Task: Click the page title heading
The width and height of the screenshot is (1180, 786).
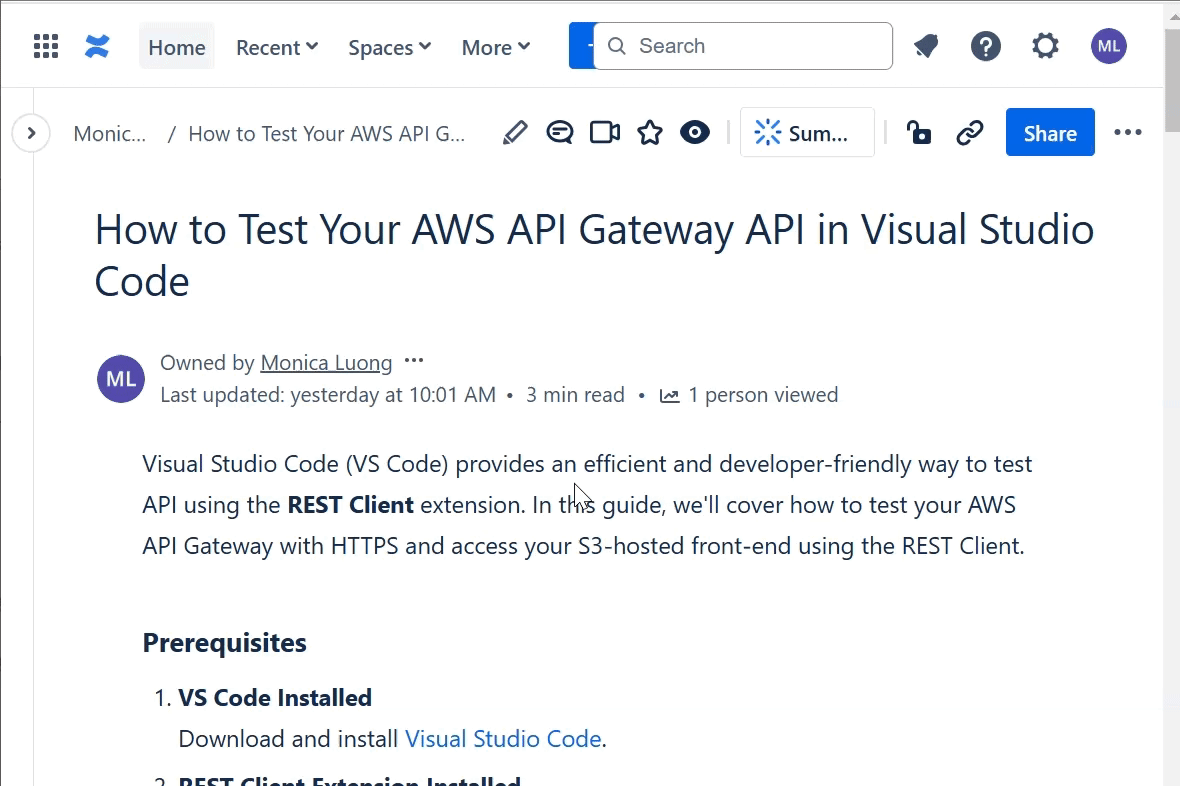Action: (594, 255)
